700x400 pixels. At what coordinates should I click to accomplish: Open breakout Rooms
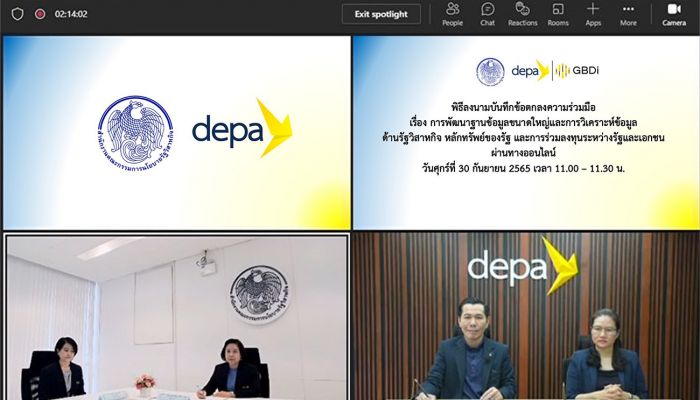[x=558, y=14]
